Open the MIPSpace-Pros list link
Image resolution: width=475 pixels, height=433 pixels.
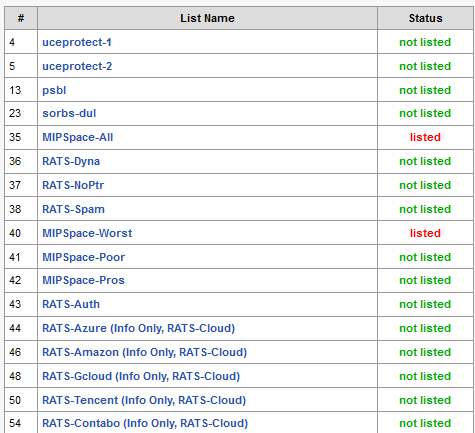[83, 280]
